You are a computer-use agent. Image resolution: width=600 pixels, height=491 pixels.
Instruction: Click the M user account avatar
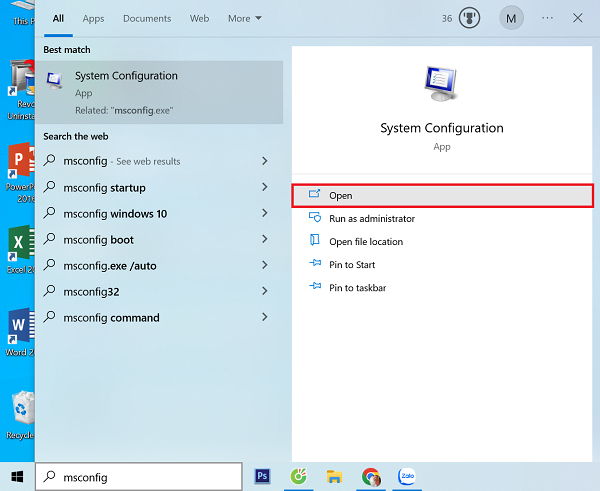coord(512,18)
